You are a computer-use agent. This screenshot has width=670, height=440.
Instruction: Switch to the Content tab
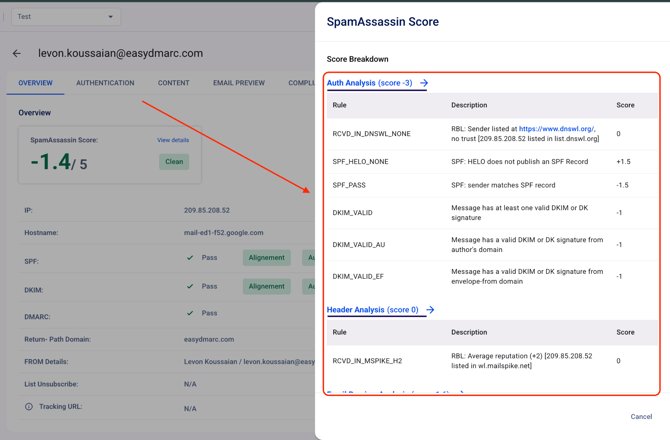(173, 83)
